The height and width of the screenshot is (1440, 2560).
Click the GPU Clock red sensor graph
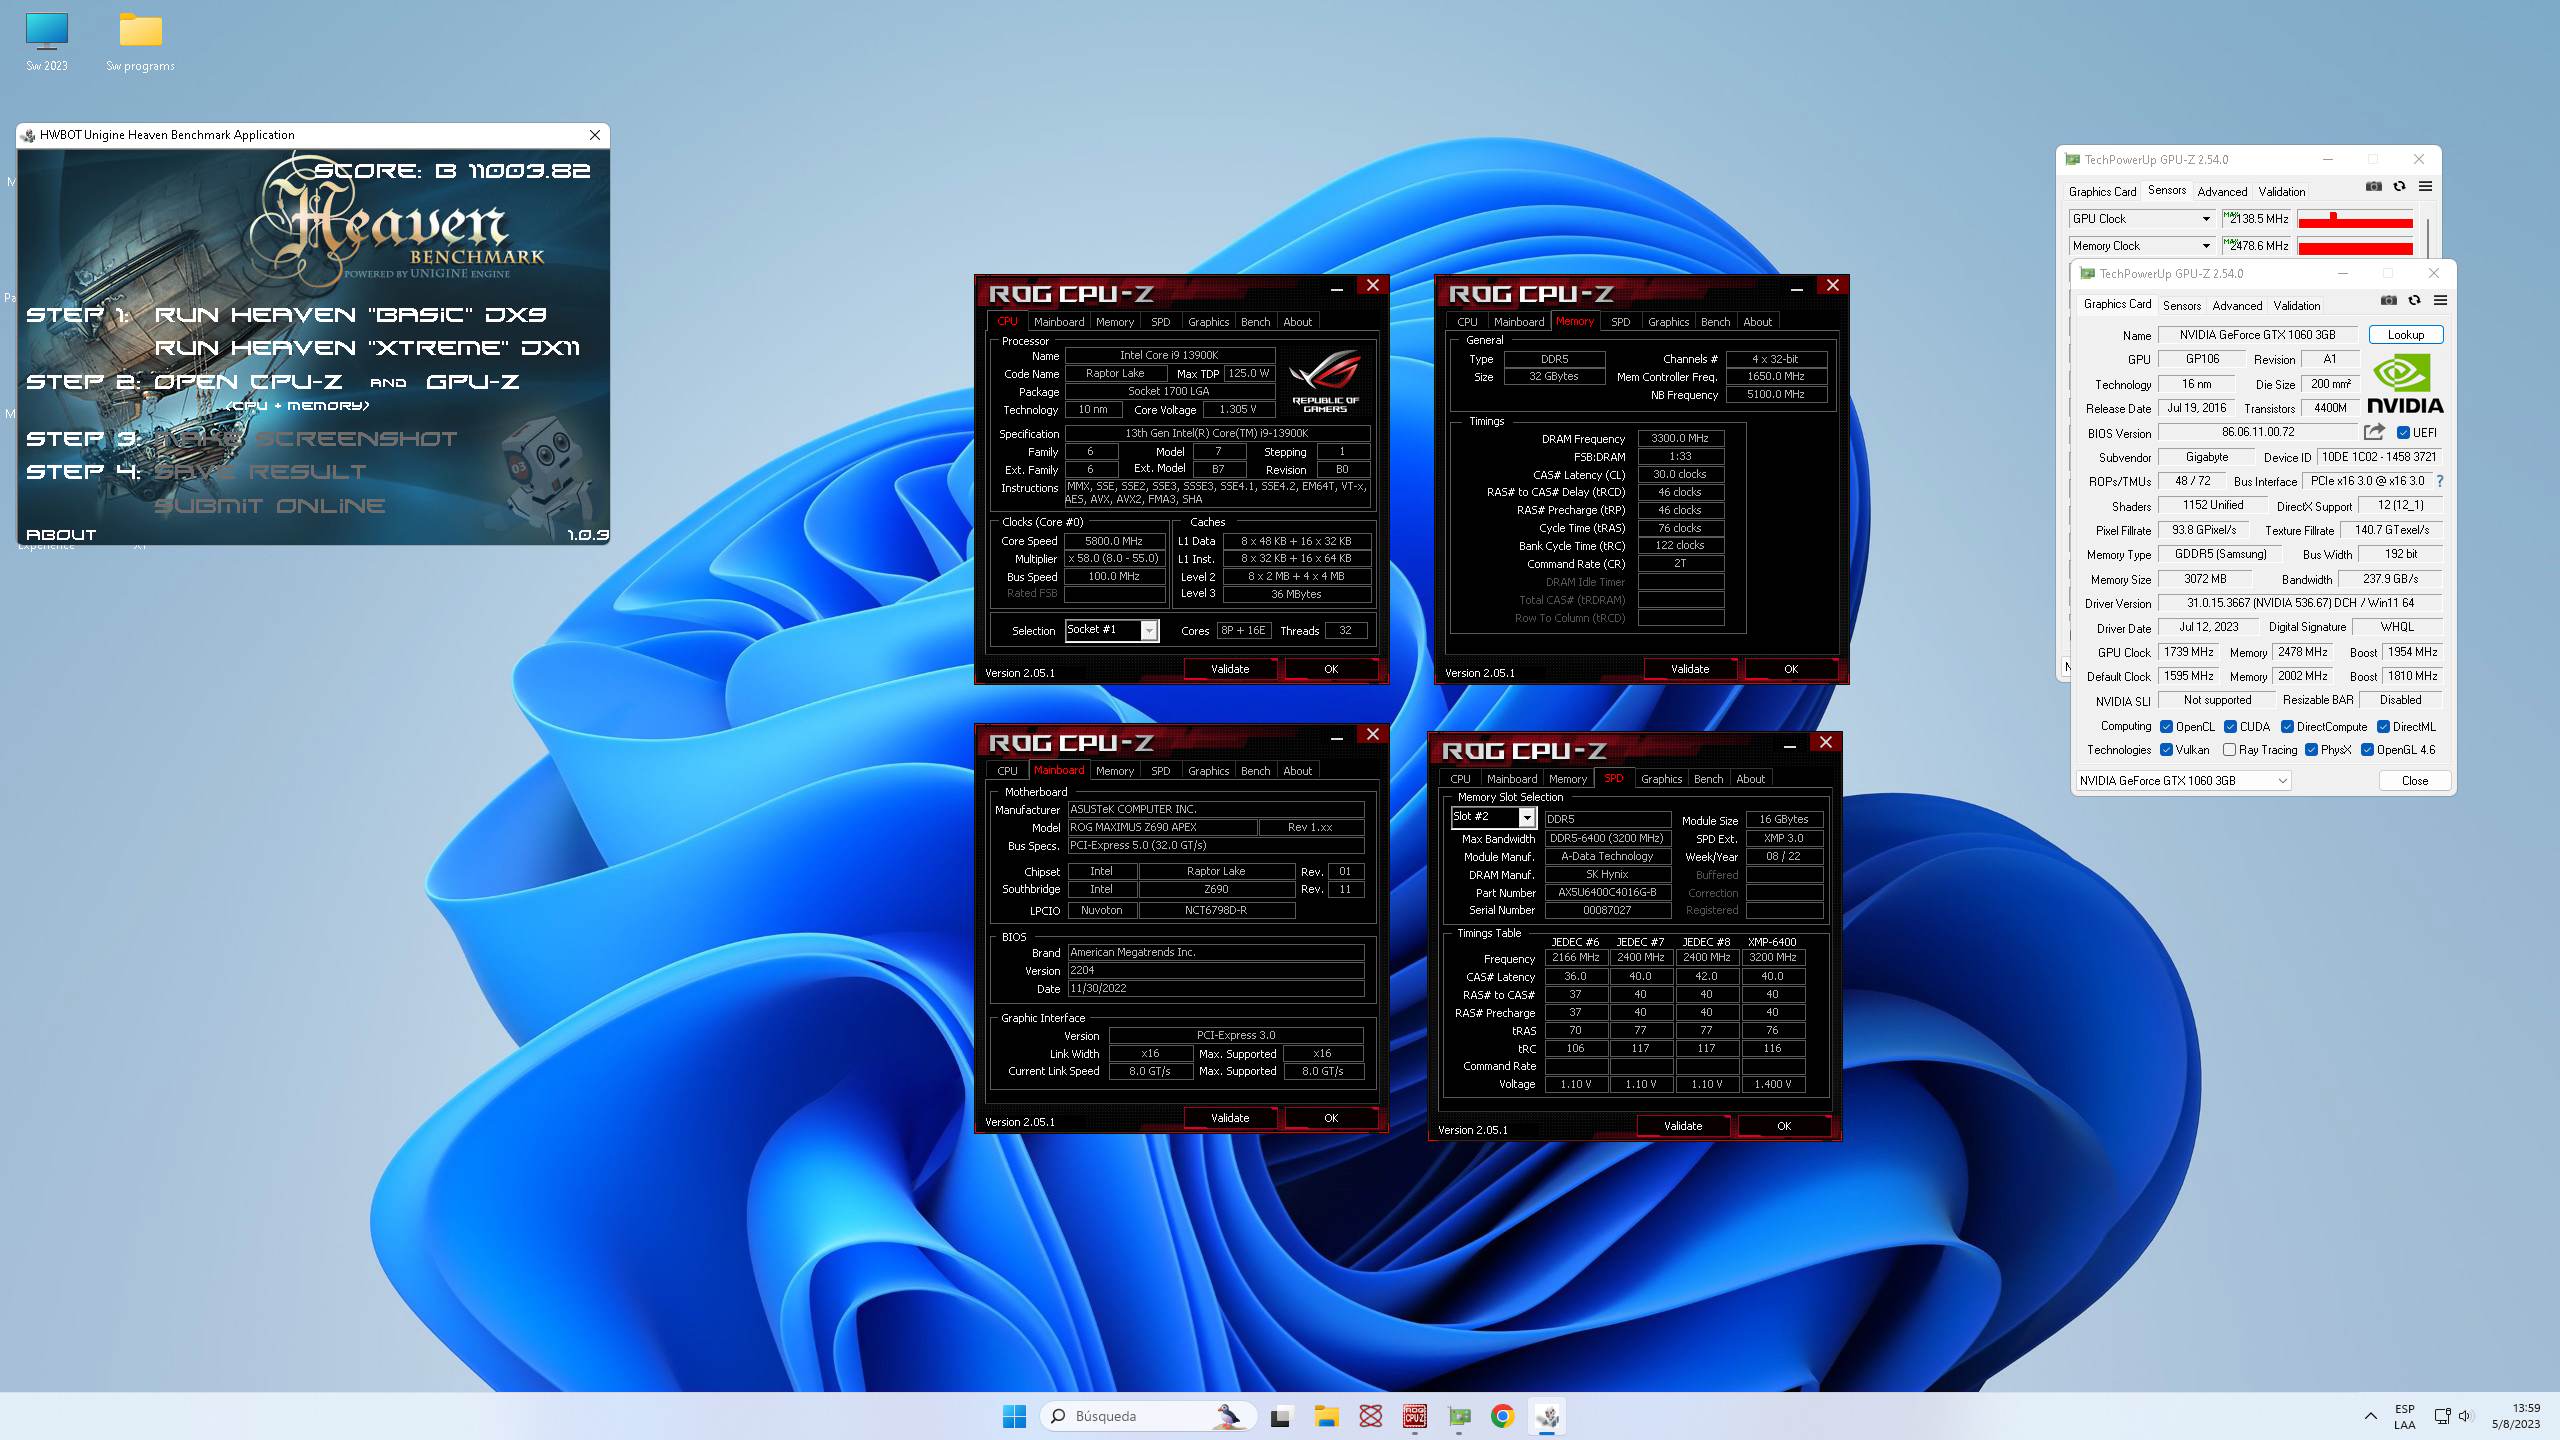click(x=2355, y=219)
